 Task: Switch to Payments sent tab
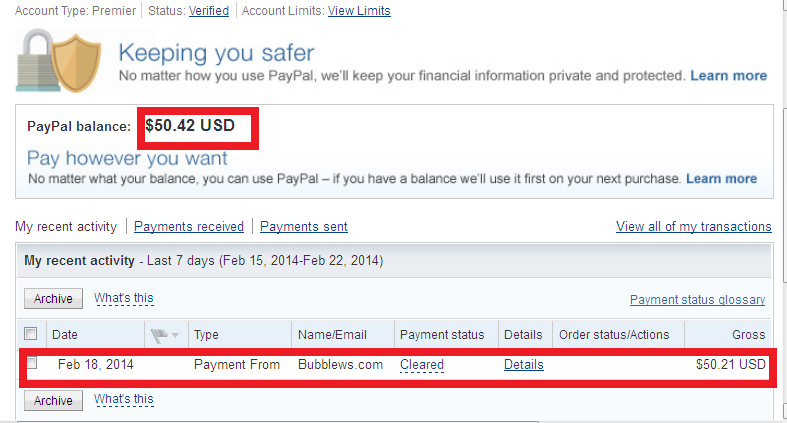(304, 227)
